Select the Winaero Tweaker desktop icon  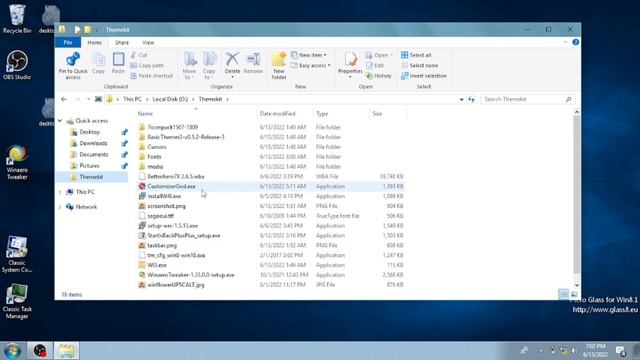click(17, 162)
